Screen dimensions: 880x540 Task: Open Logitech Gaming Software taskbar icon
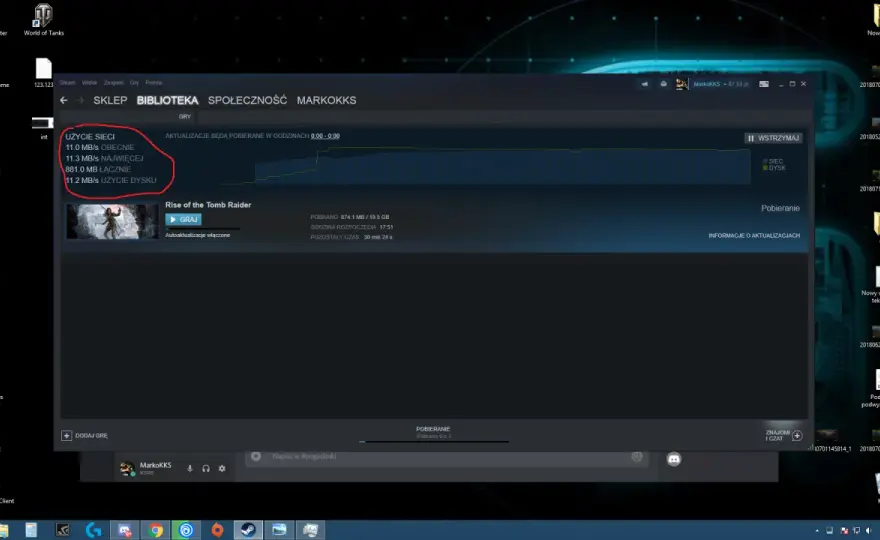93,529
